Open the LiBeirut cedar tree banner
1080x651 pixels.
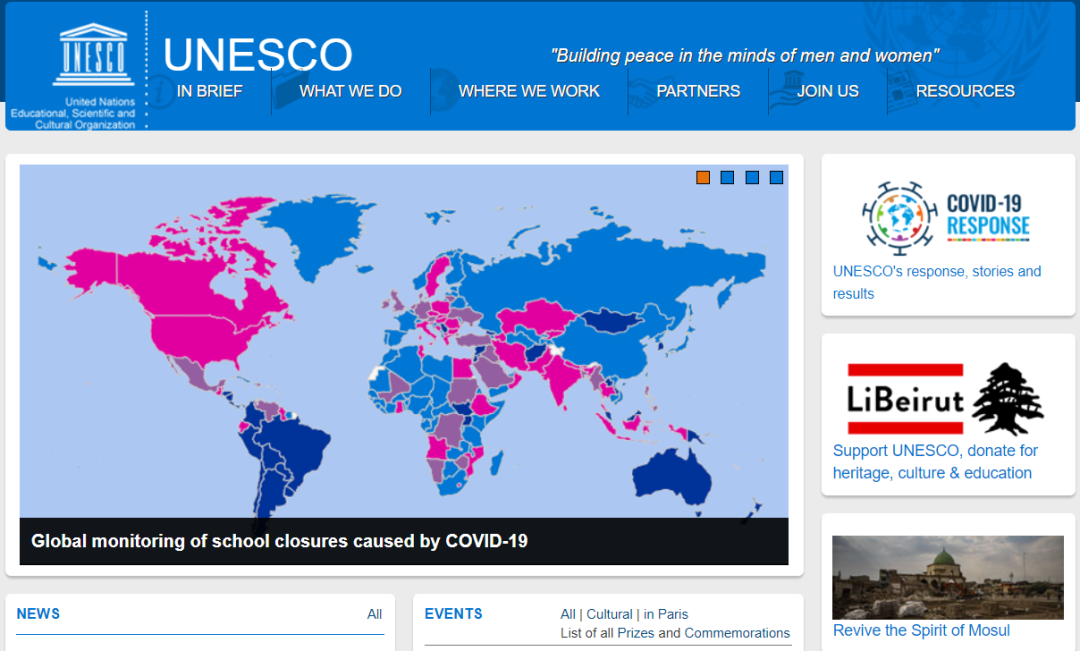[945, 399]
